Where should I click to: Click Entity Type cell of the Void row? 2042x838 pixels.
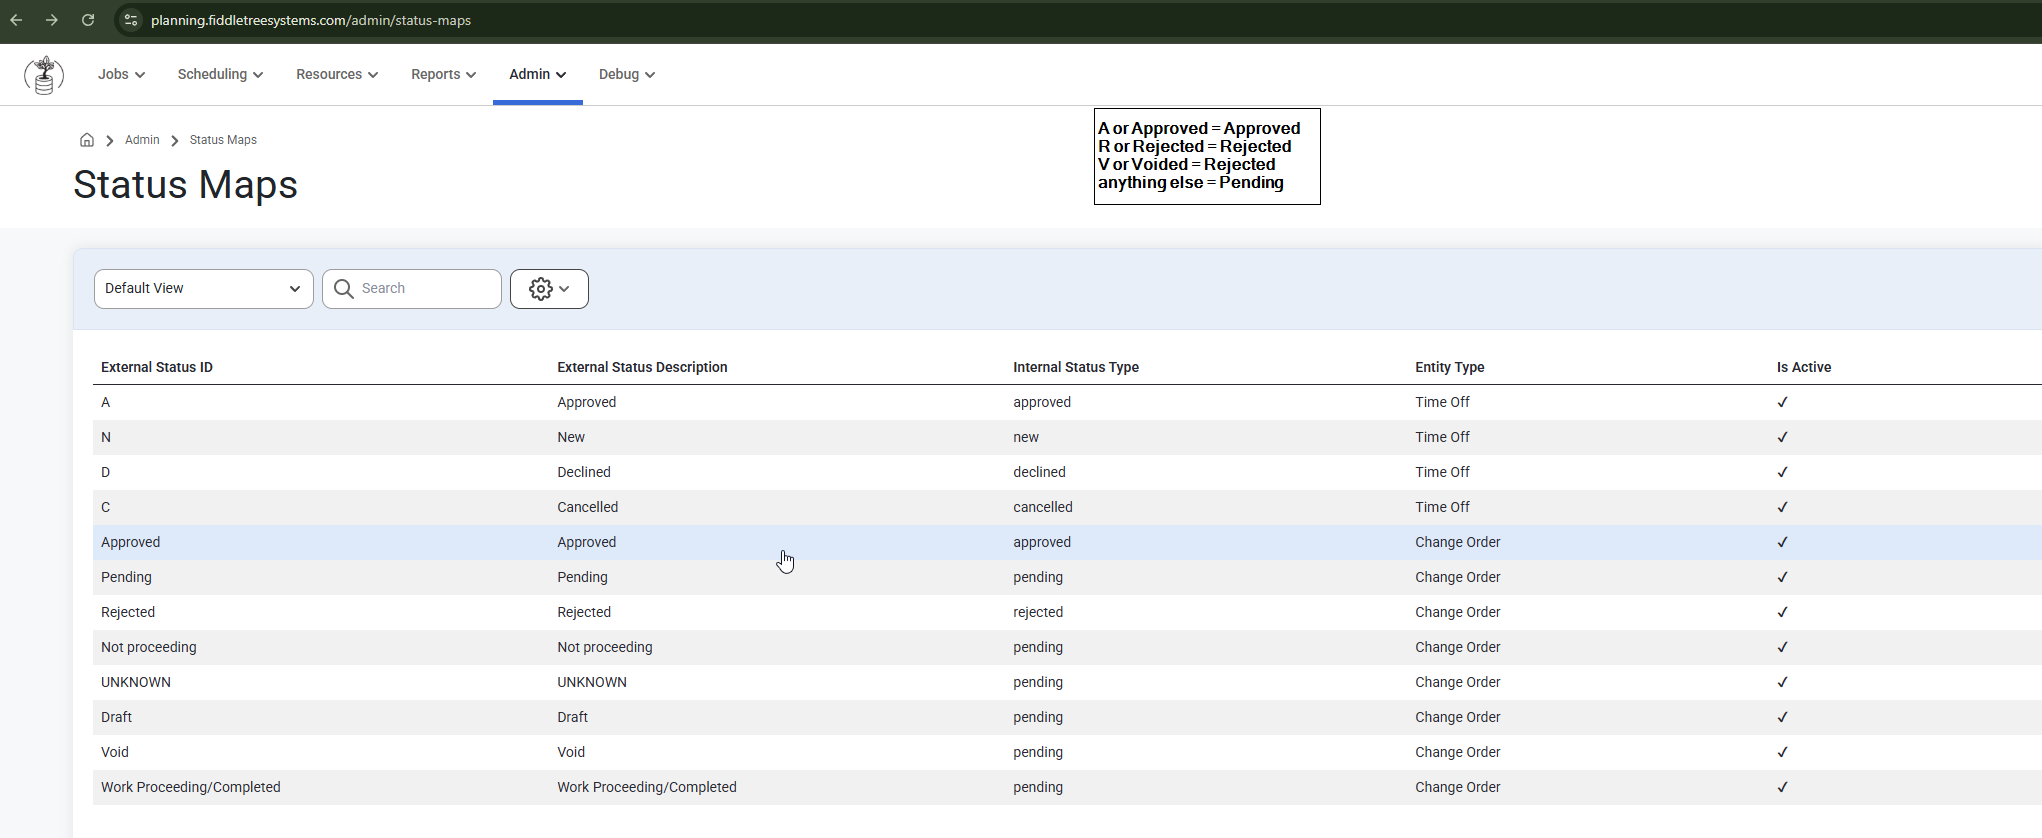tap(1458, 752)
